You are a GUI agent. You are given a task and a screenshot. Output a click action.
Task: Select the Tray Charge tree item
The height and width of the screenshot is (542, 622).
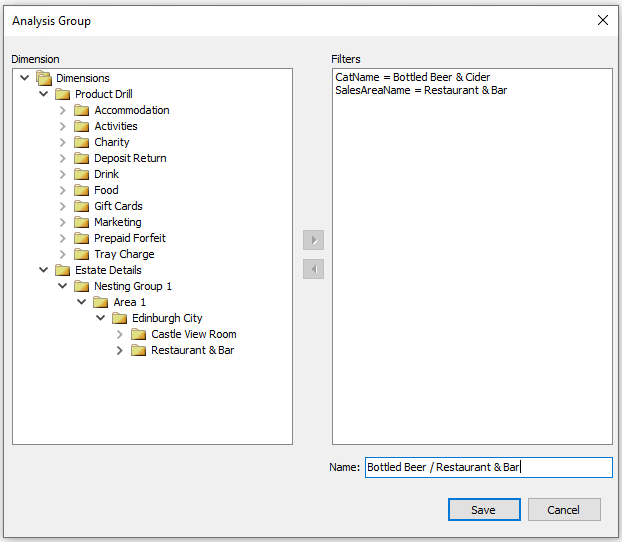(124, 254)
